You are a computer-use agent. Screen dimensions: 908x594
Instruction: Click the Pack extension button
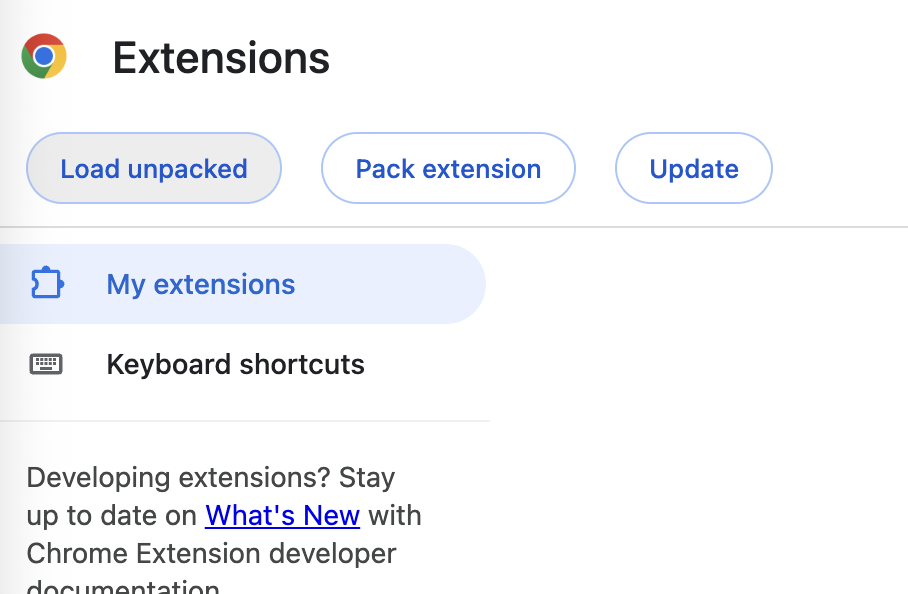tap(448, 168)
